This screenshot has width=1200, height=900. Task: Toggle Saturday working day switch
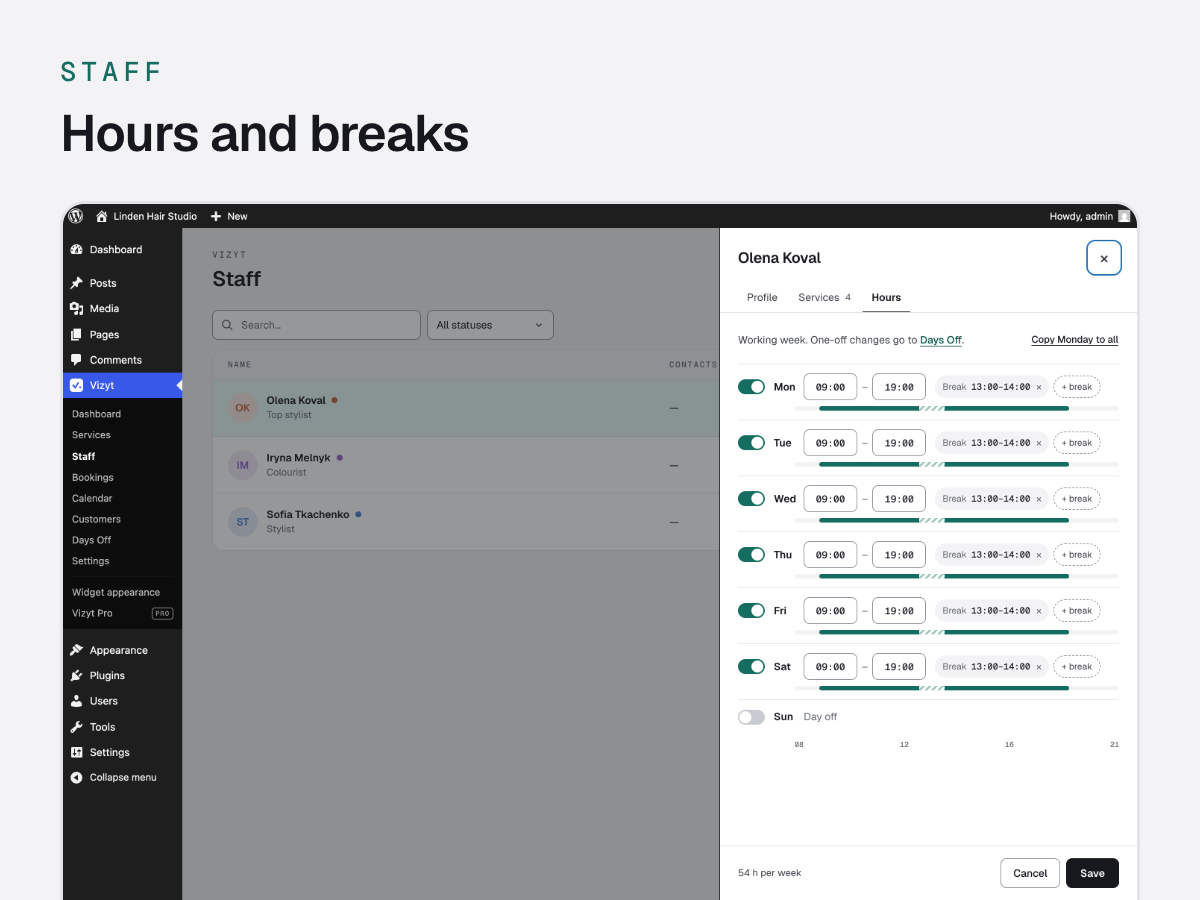click(751, 667)
